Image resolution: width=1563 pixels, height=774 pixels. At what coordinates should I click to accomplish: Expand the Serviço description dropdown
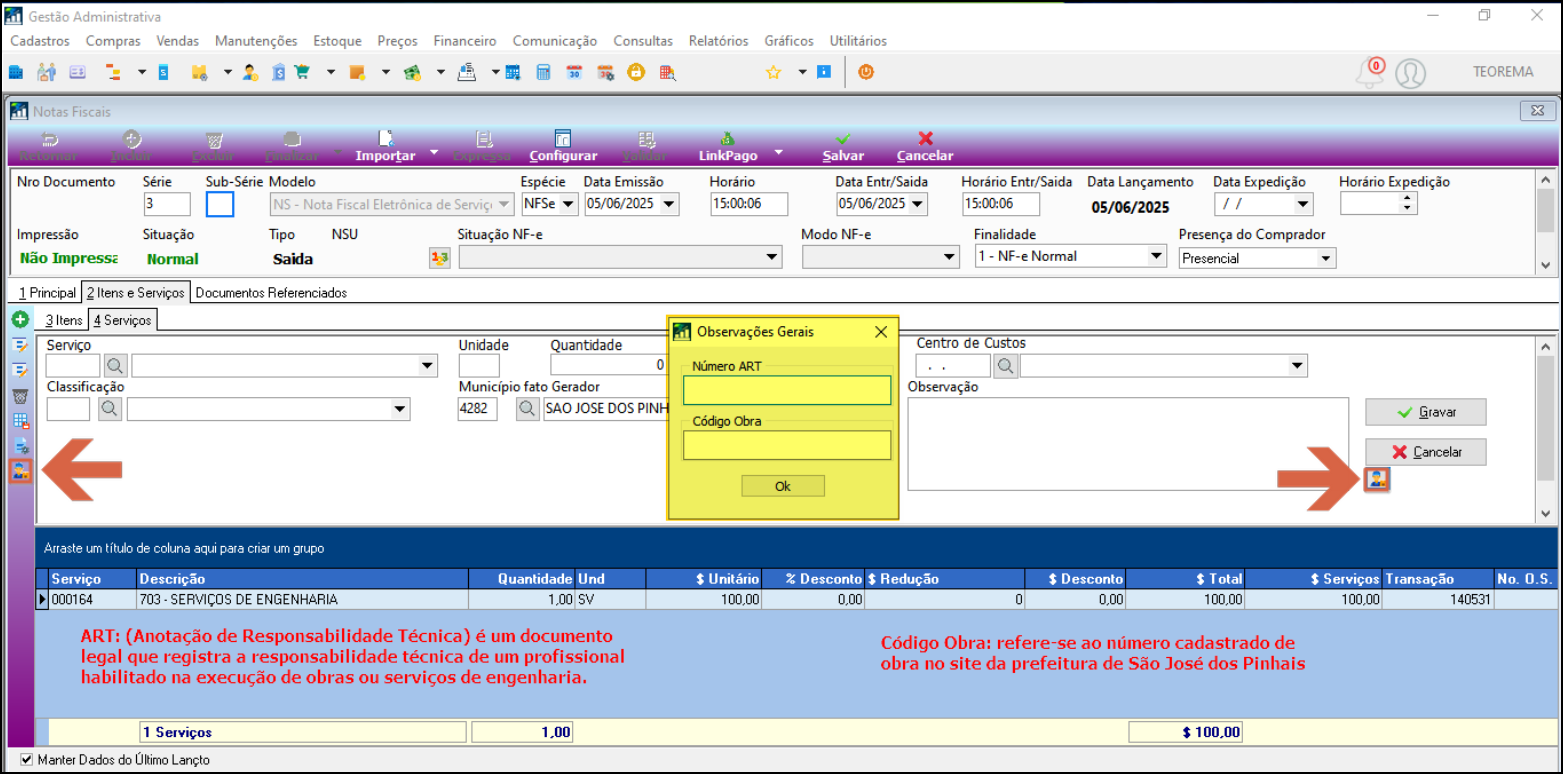click(x=428, y=366)
